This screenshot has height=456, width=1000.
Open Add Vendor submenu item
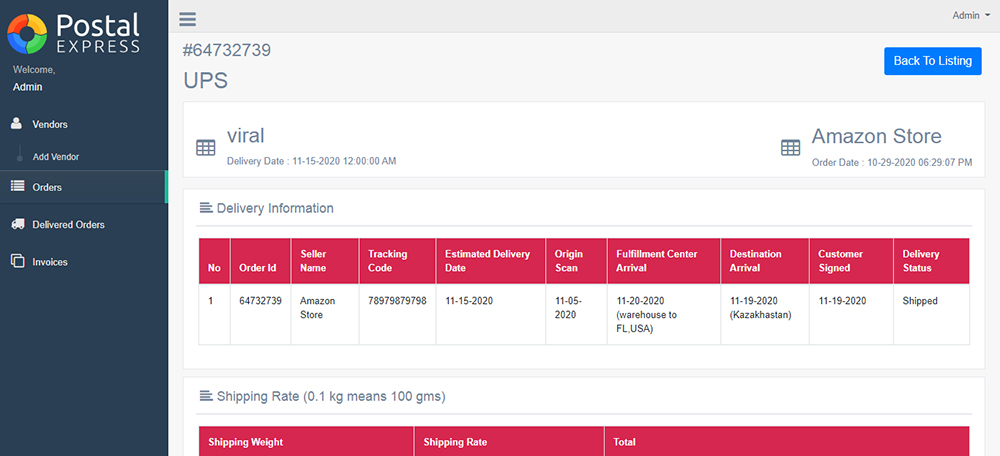click(55, 156)
